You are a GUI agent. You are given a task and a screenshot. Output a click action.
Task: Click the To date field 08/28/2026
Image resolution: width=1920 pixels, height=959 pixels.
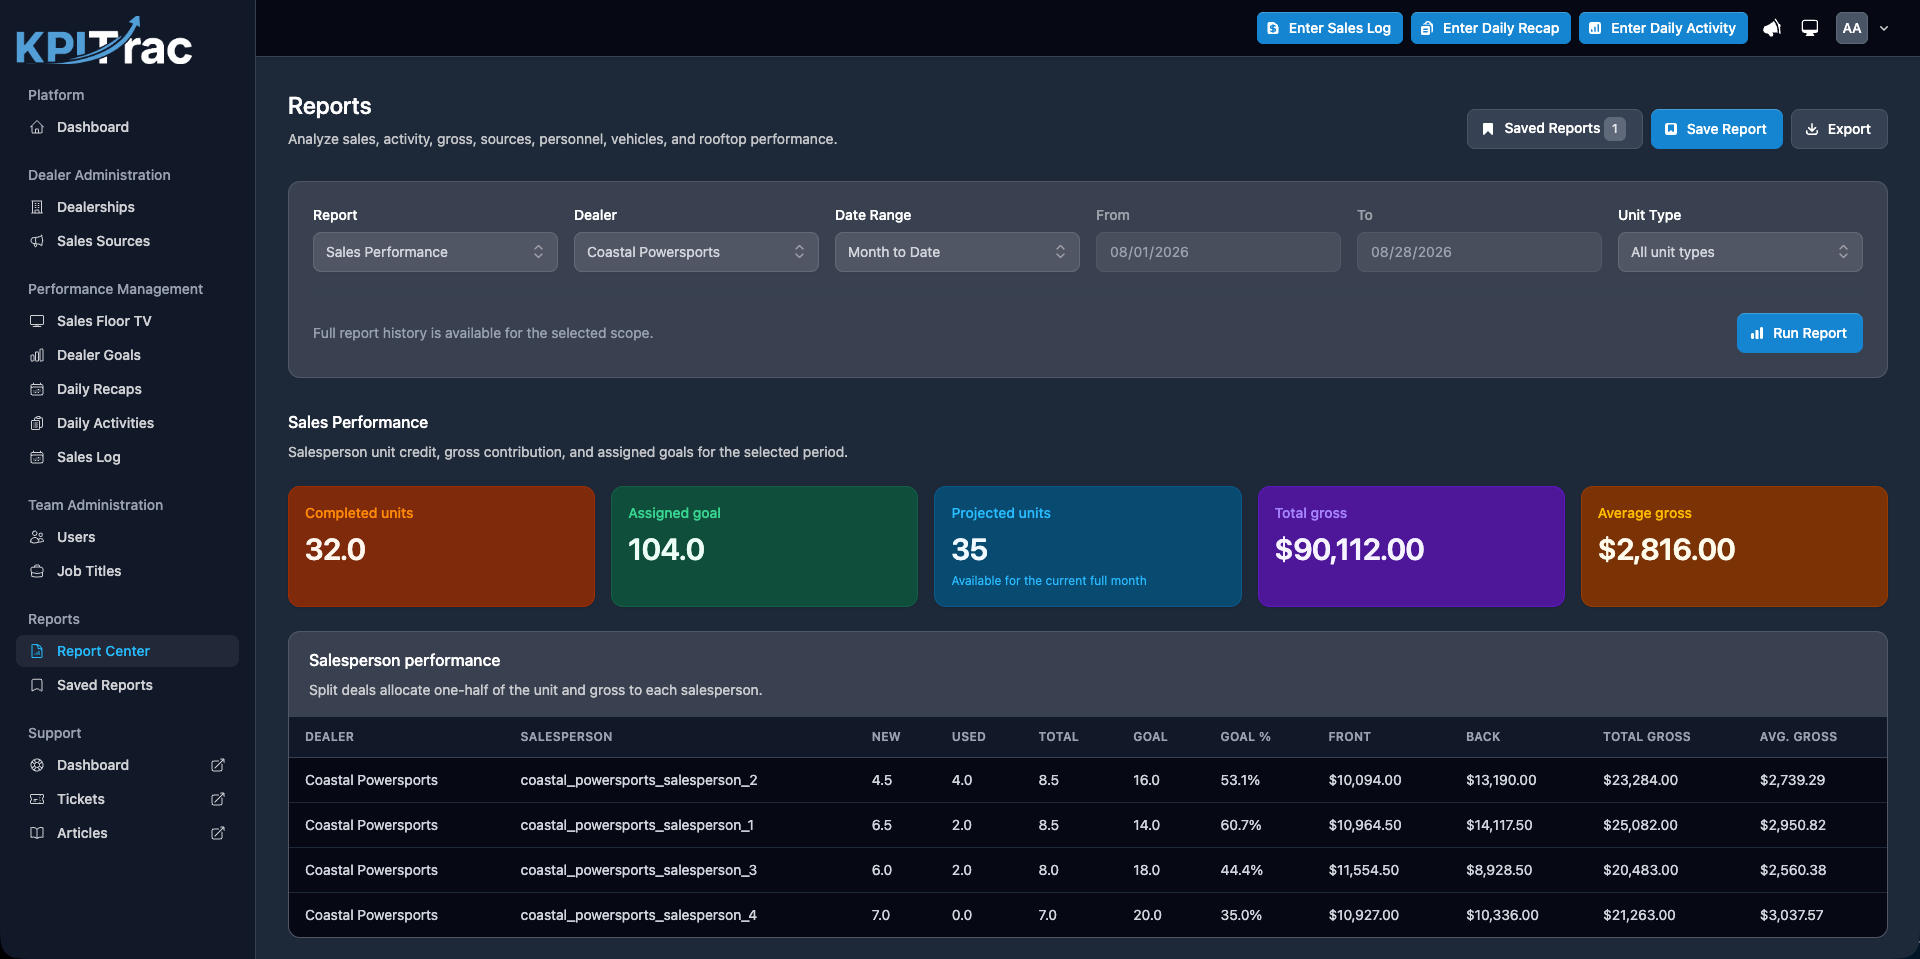[1479, 252]
